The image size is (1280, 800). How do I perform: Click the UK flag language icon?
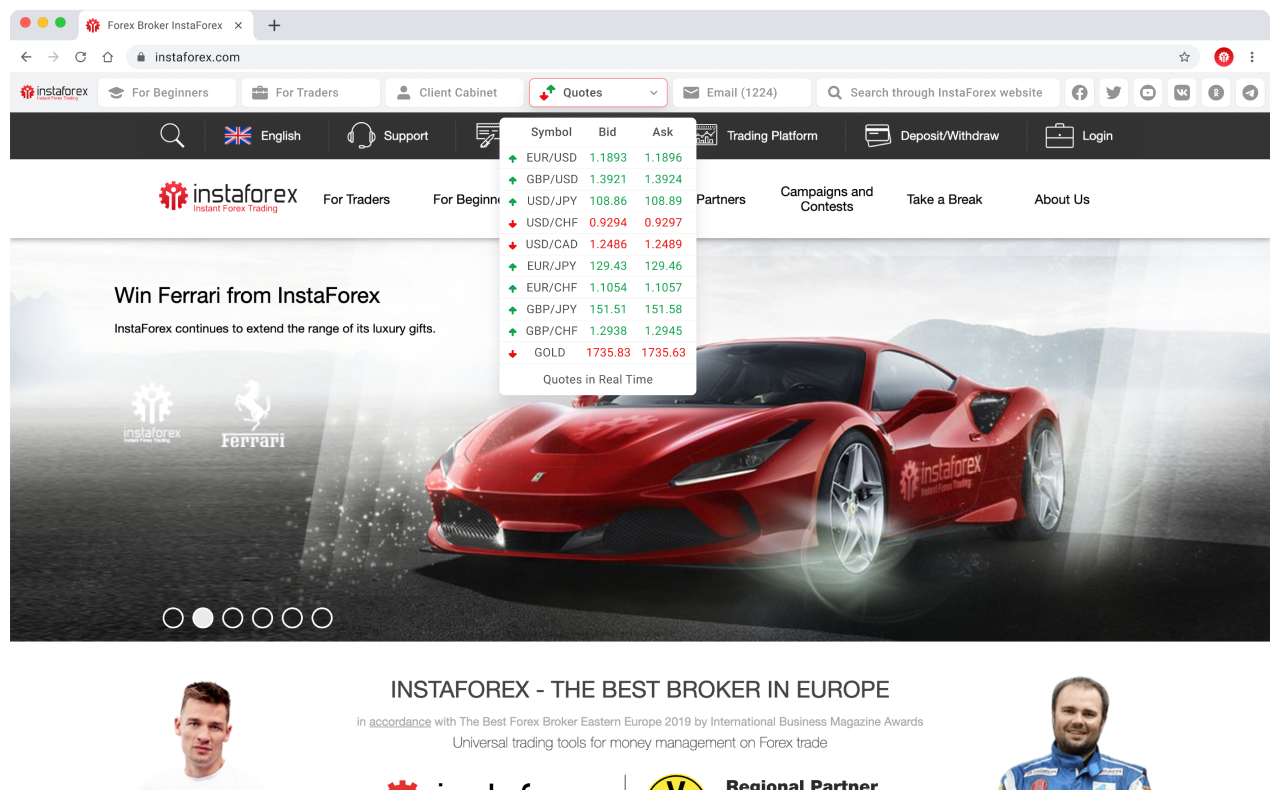[x=238, y=136]
